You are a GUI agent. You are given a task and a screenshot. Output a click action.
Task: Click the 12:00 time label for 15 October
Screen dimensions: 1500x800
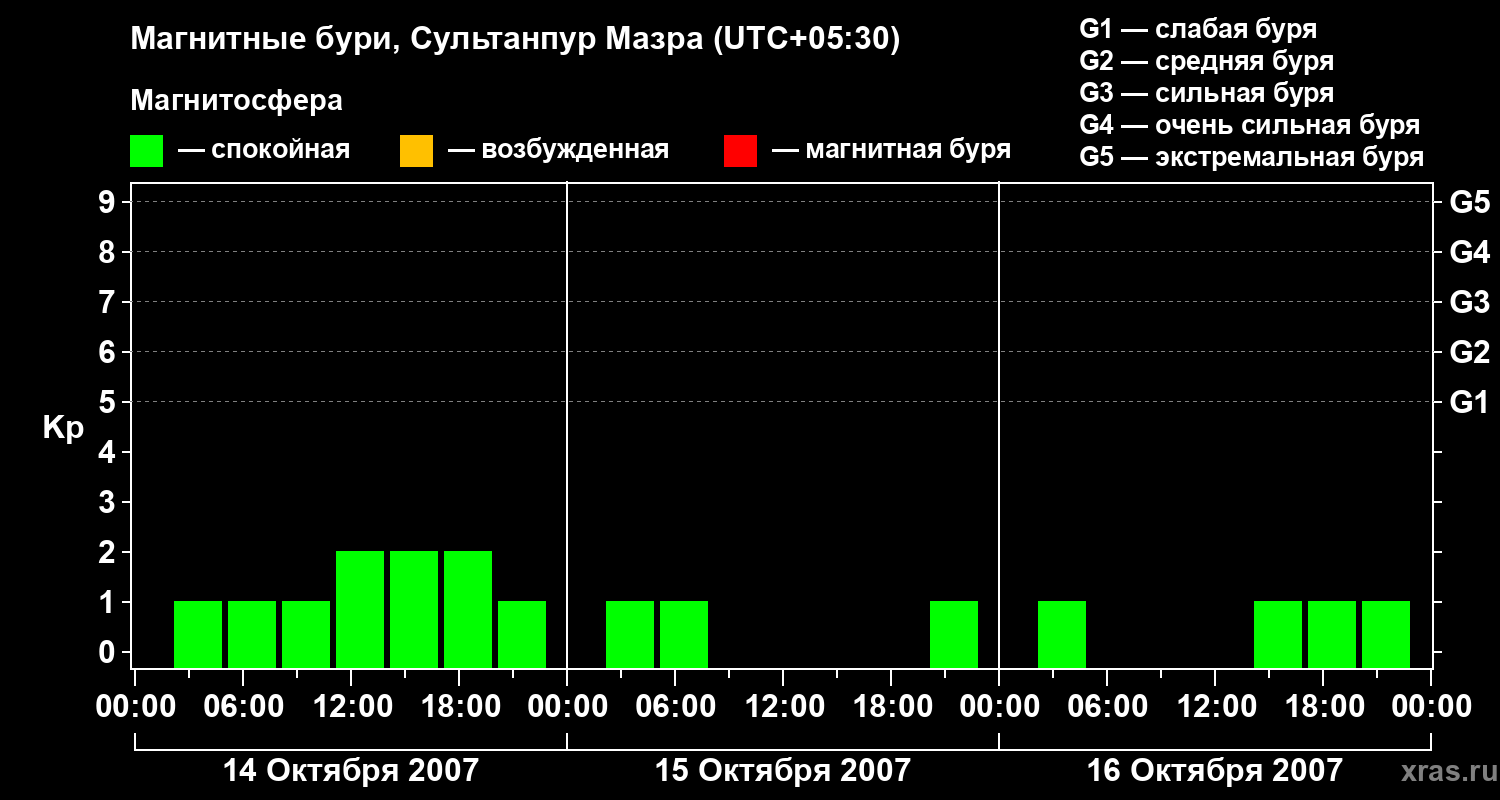[783, 707]
